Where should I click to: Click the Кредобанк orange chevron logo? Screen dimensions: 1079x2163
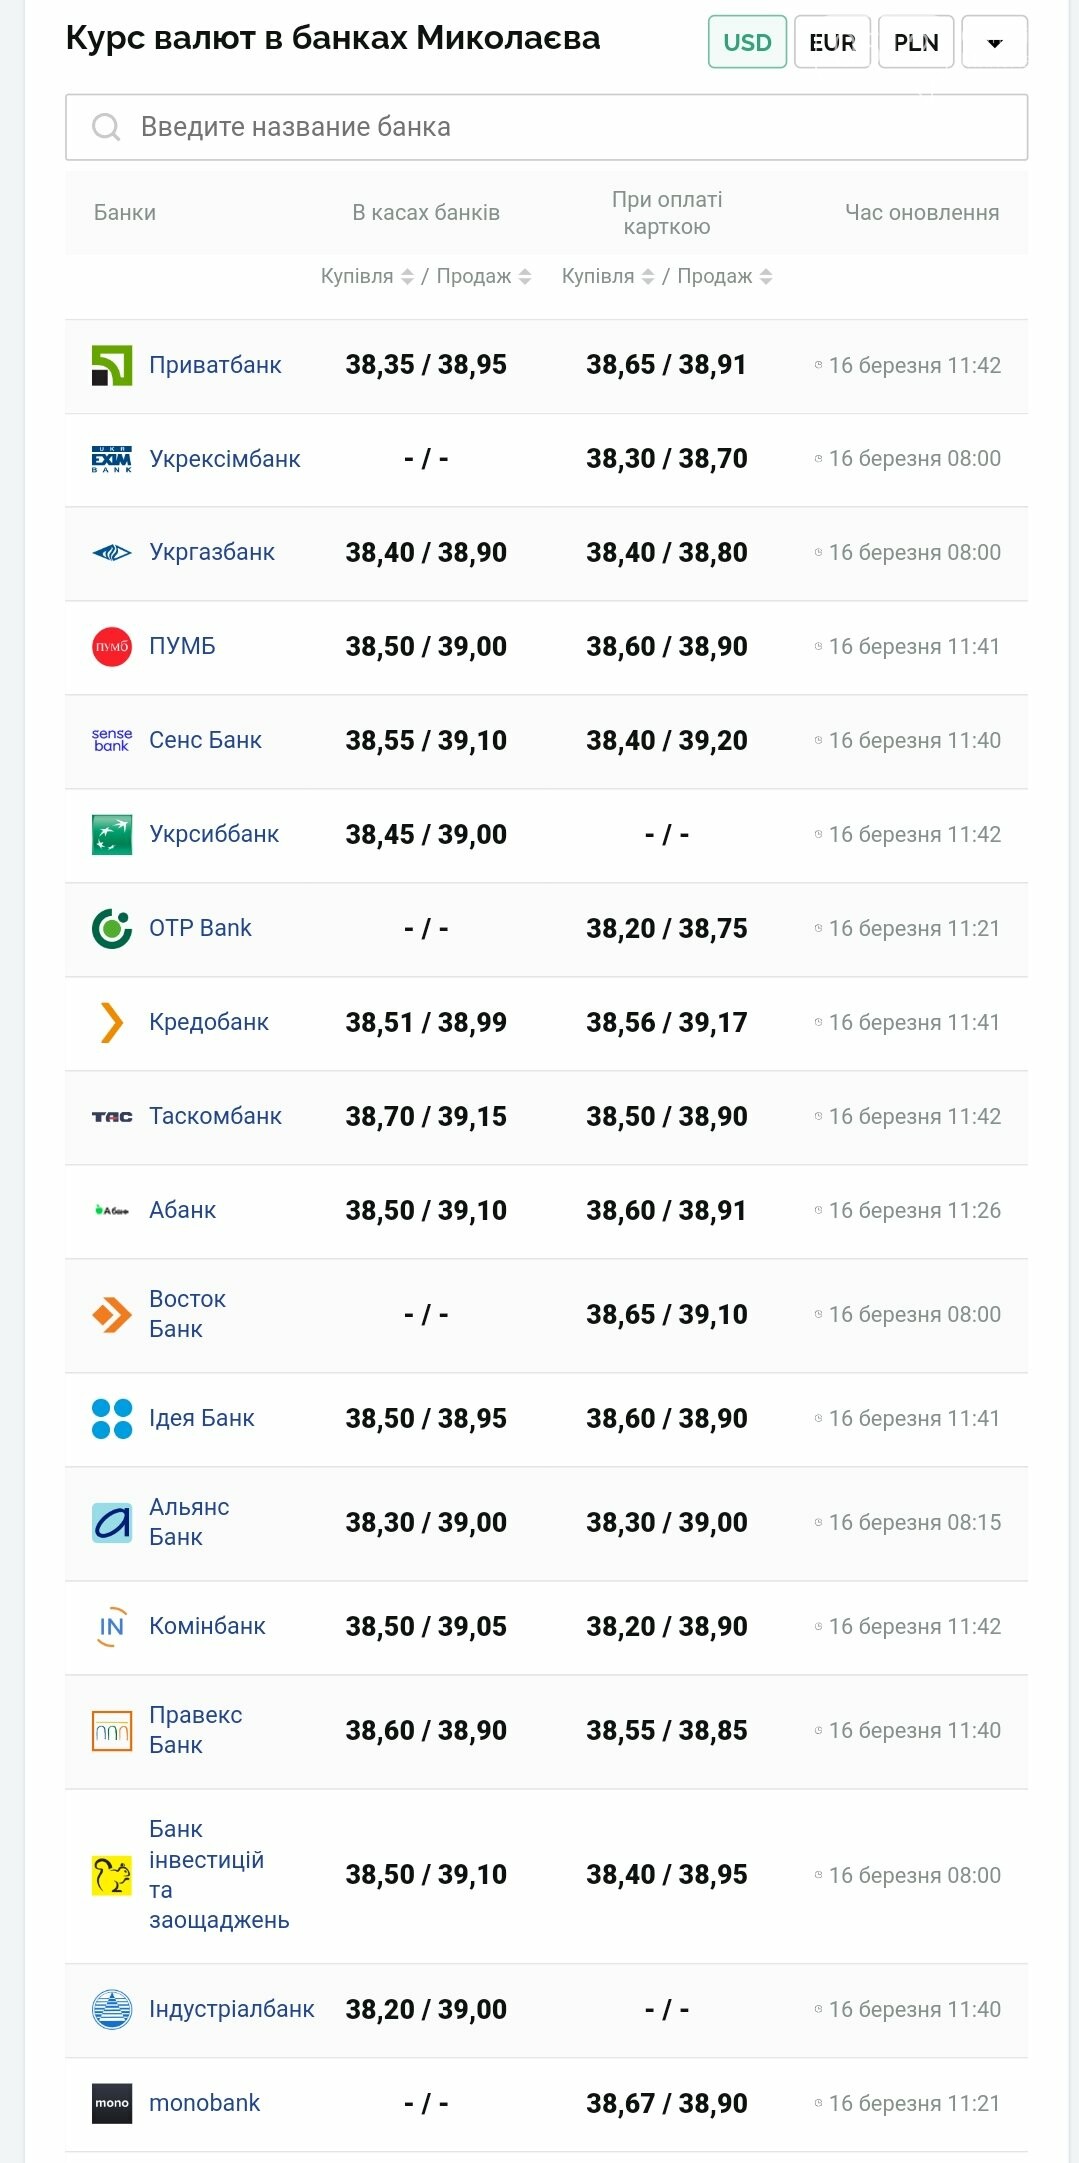[x=111, y=1022]
